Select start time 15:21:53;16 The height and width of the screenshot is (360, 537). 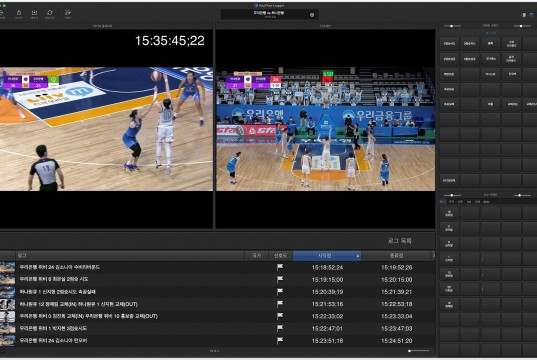tap(327, 304)
